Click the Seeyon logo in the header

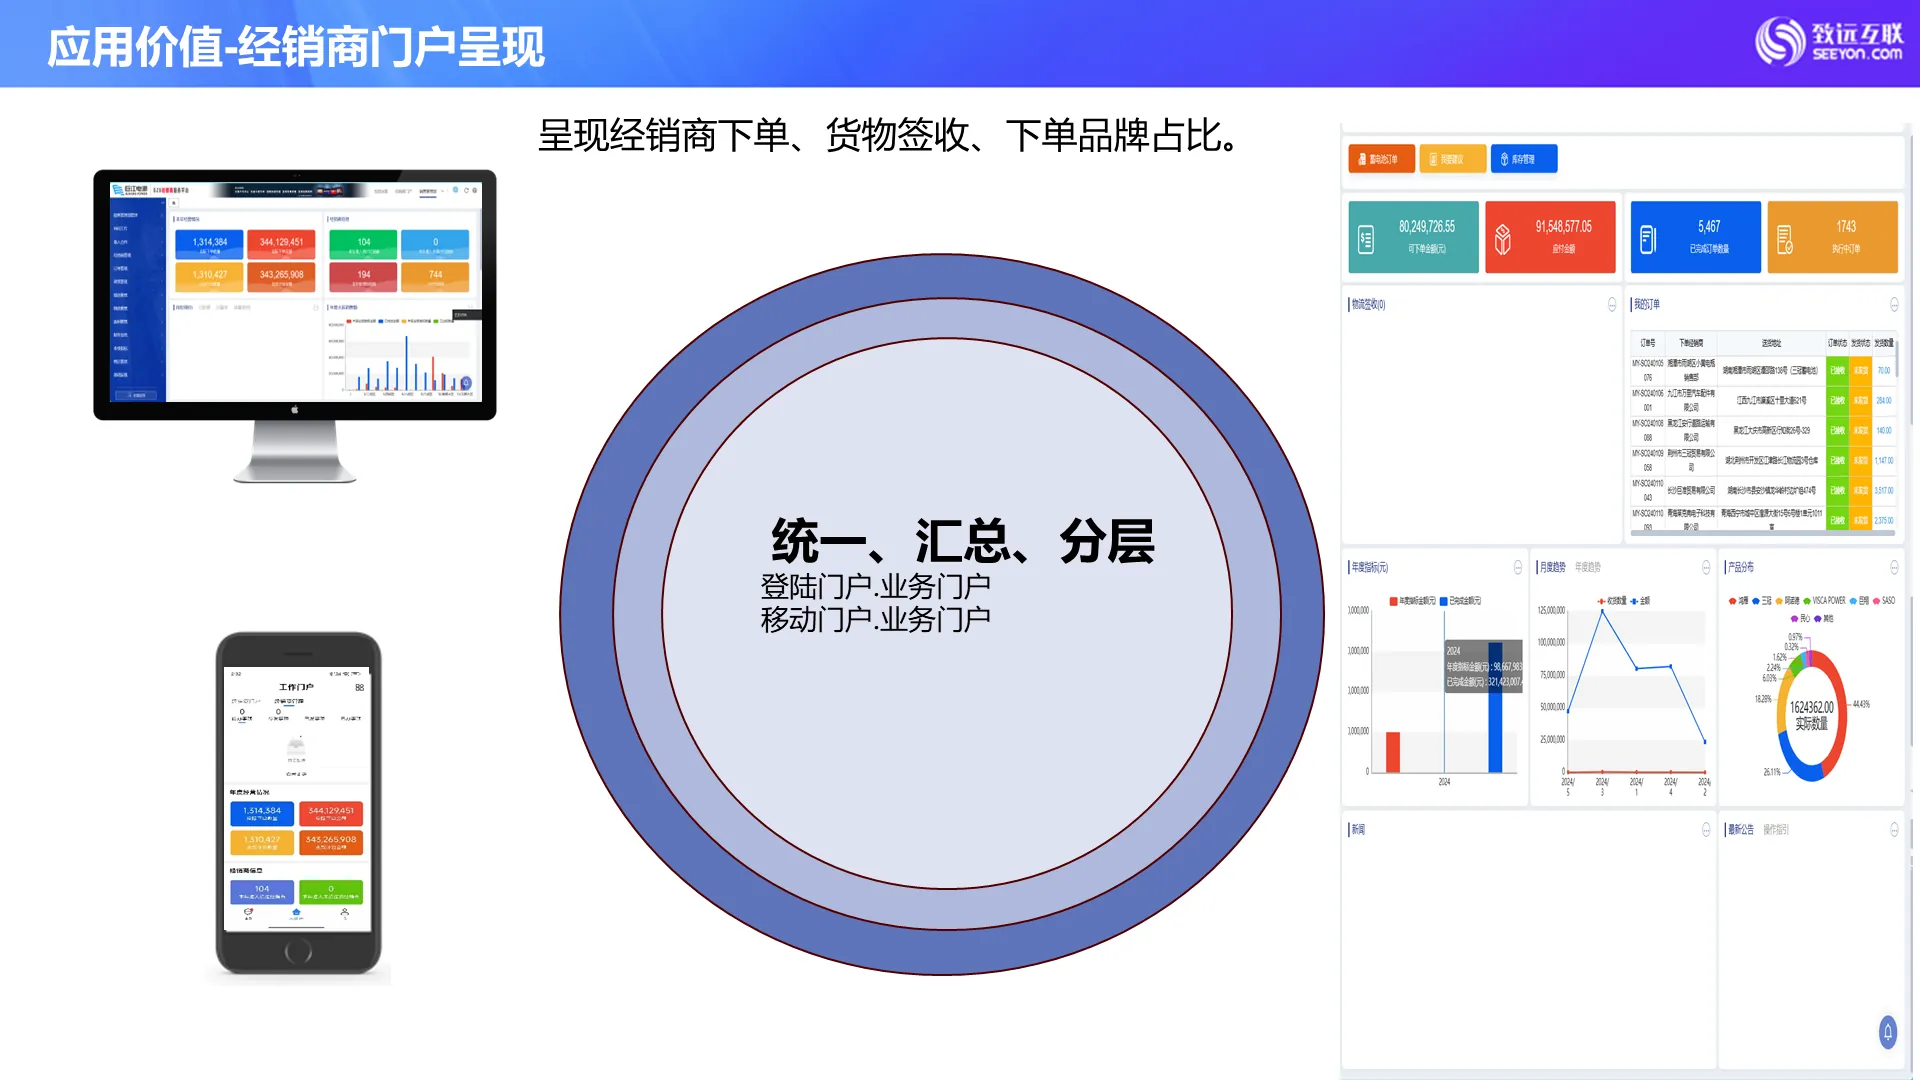(x=1829, y=41)
